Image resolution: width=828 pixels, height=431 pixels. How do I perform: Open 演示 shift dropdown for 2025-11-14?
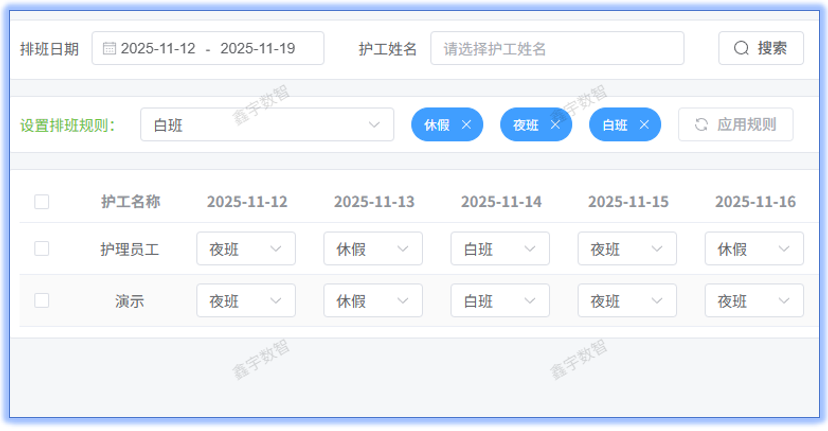tap(500, 301)
